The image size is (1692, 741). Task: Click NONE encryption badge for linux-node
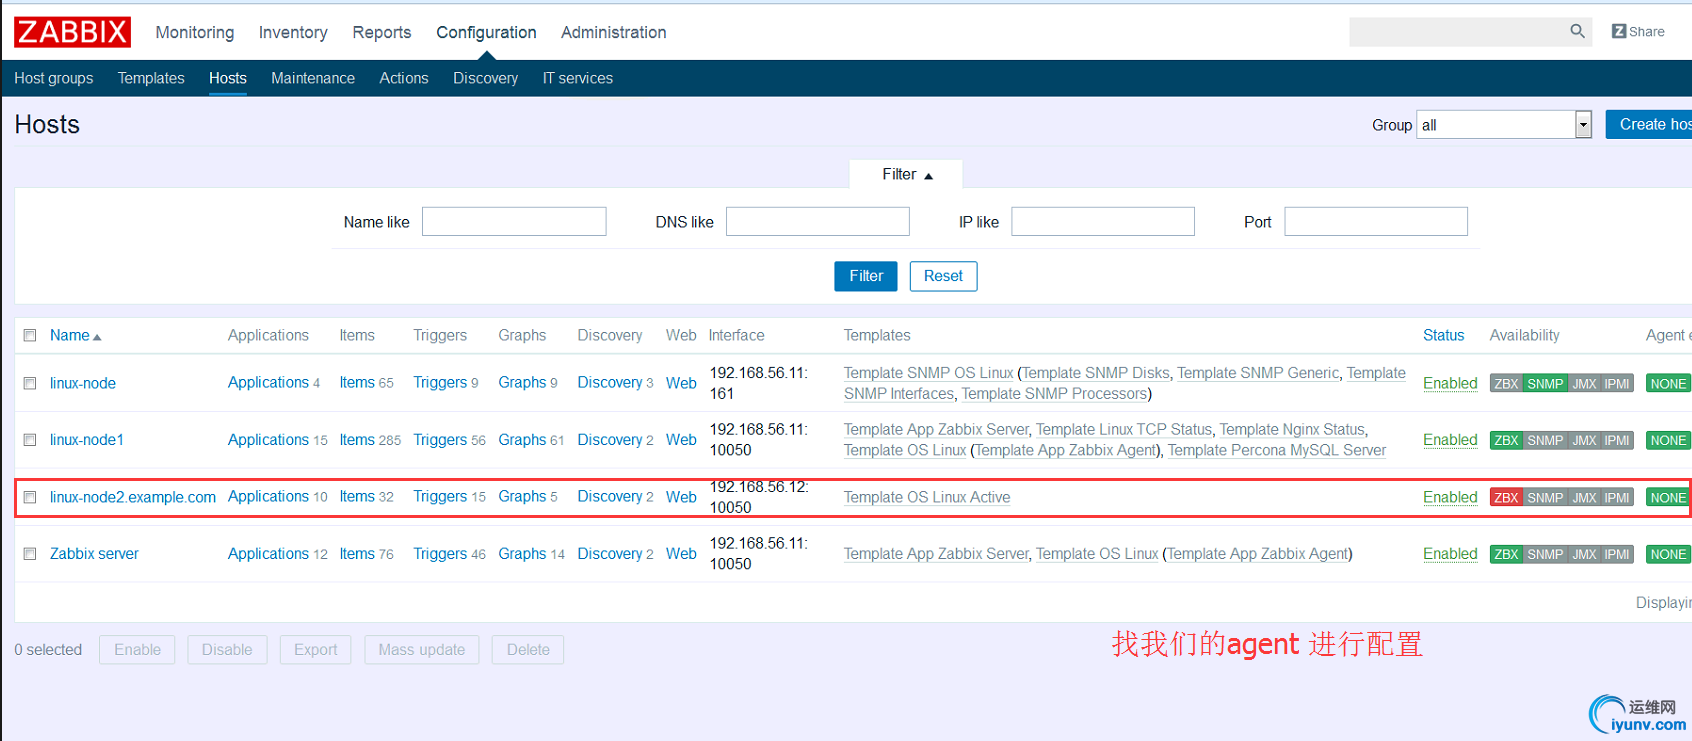click(1668, 384)
